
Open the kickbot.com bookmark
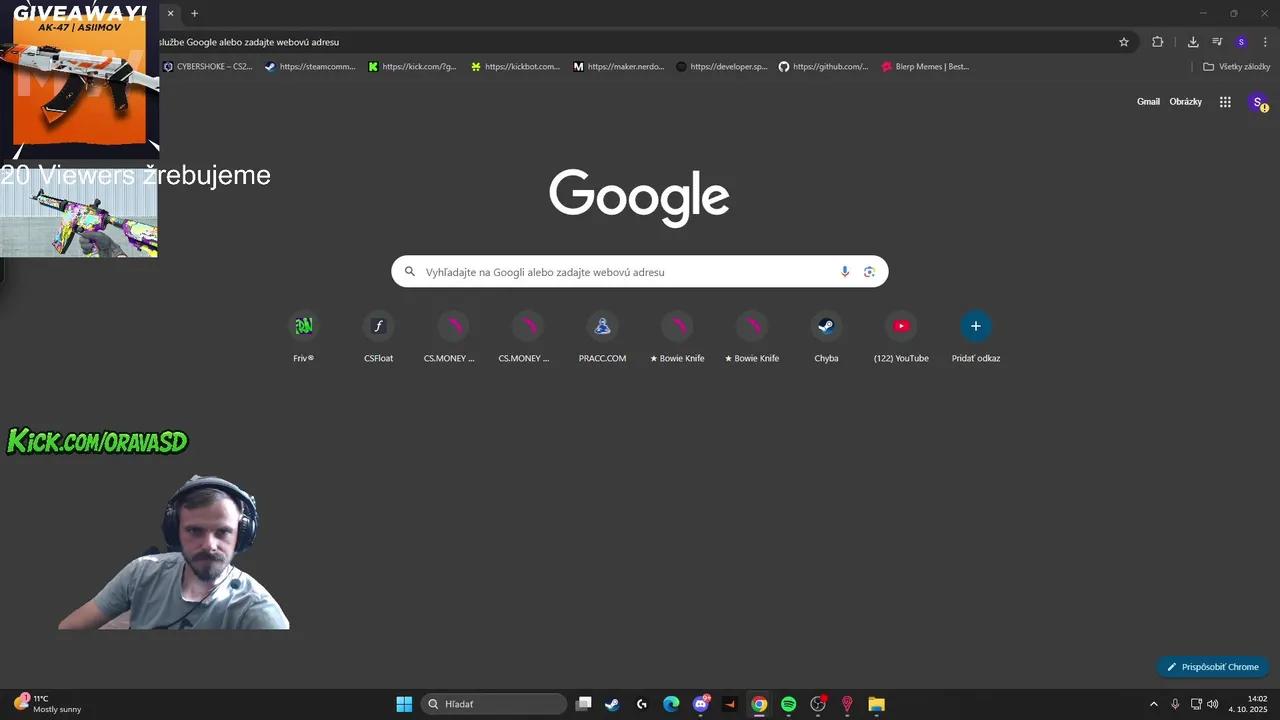516,67
